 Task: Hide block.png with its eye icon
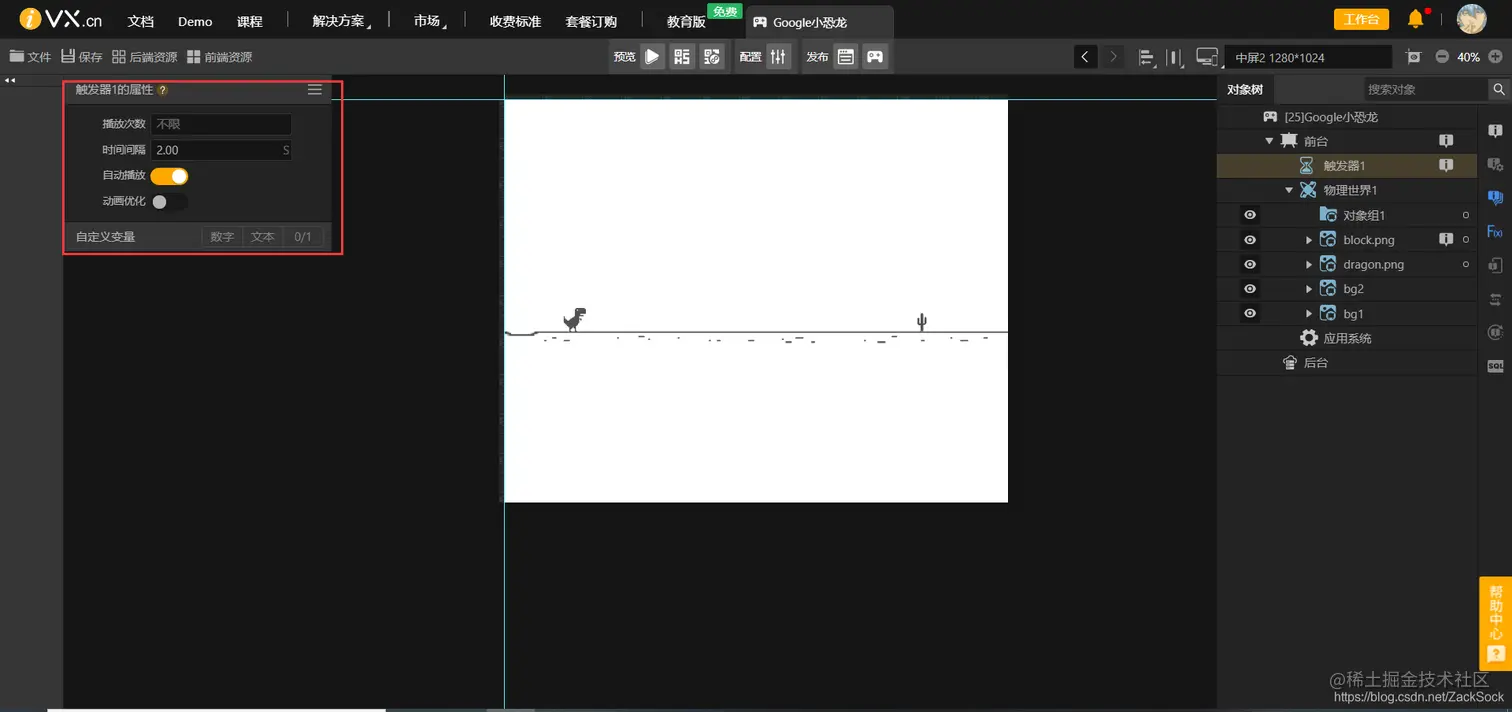point(1249,240)
